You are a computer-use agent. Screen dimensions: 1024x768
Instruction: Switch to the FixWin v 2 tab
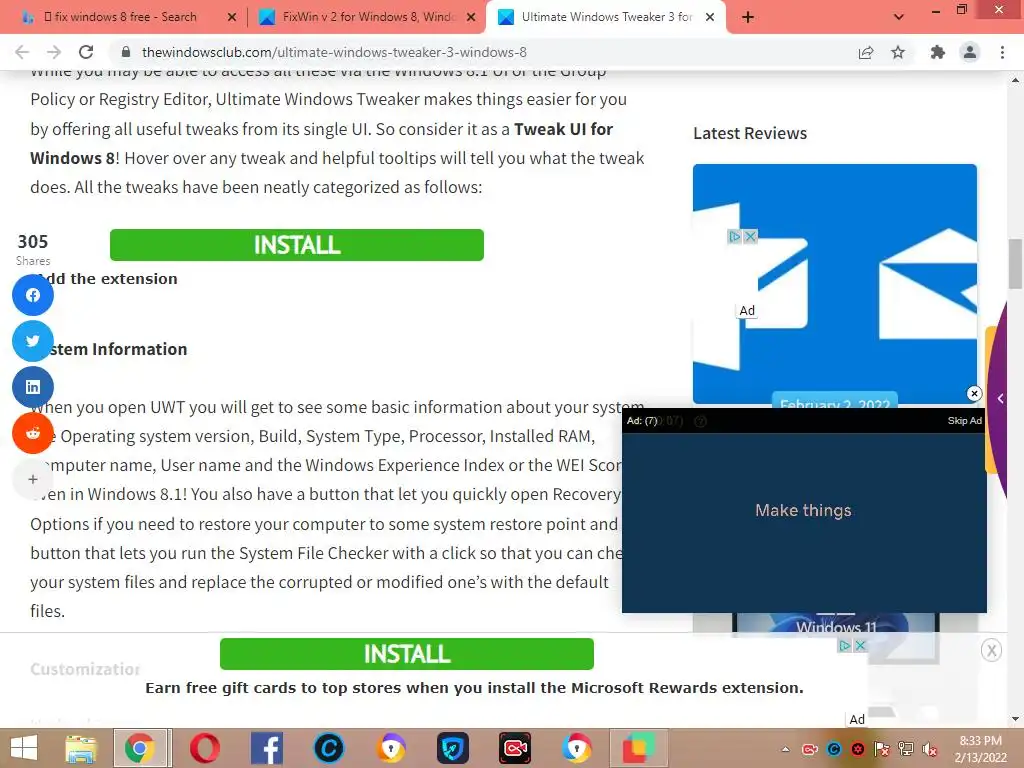[x=368, y=17]
